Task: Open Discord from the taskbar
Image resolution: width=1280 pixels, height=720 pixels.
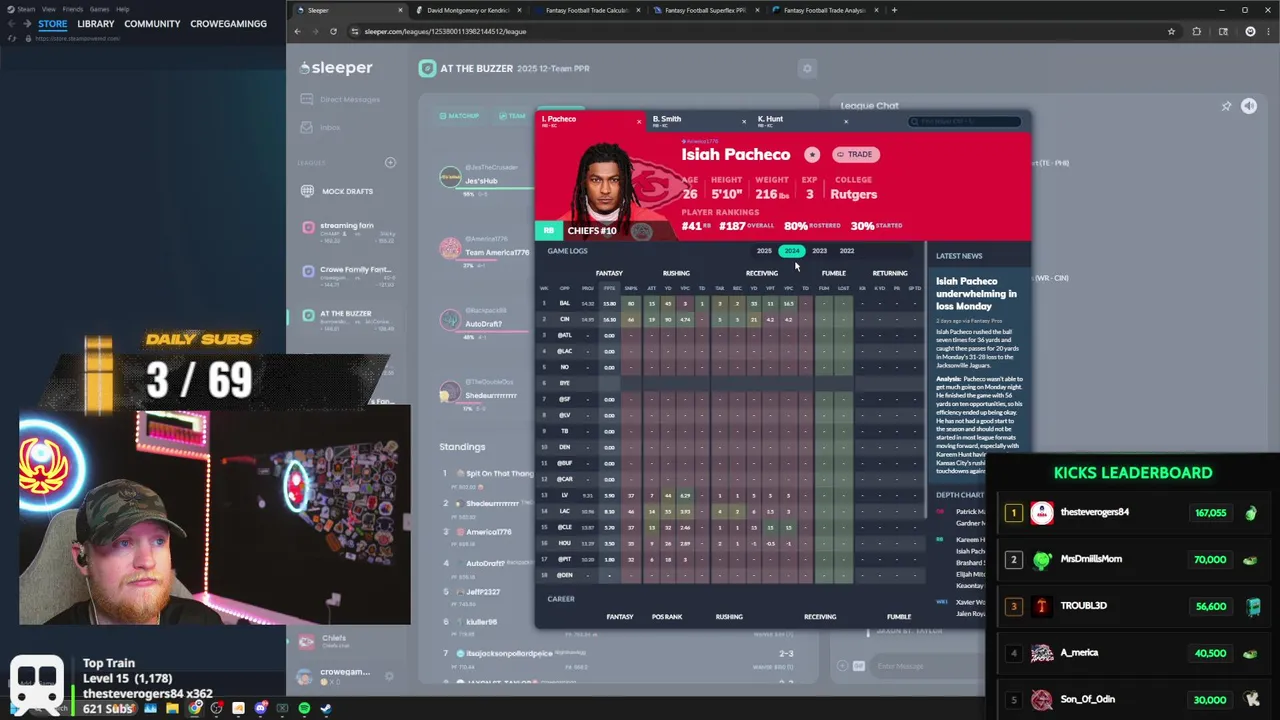Action: point(260,708)
